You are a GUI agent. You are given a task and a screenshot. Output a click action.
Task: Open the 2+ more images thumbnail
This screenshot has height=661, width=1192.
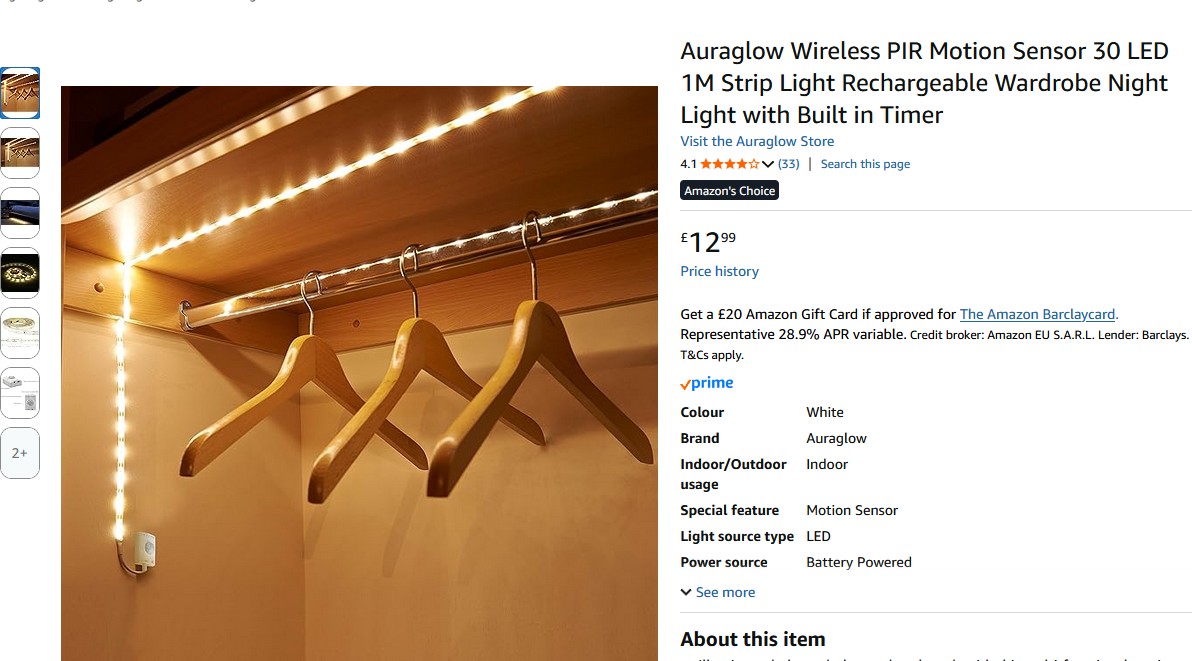[x=20, y=453]
